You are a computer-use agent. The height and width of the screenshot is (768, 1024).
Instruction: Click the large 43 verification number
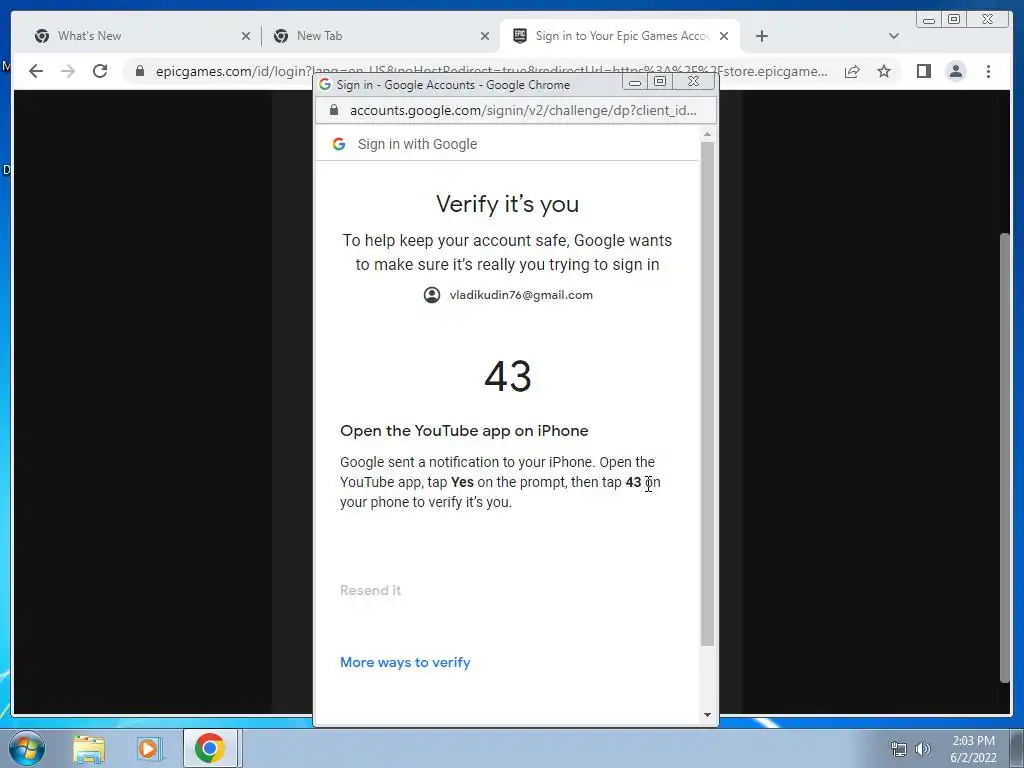(x=508, y=376)
